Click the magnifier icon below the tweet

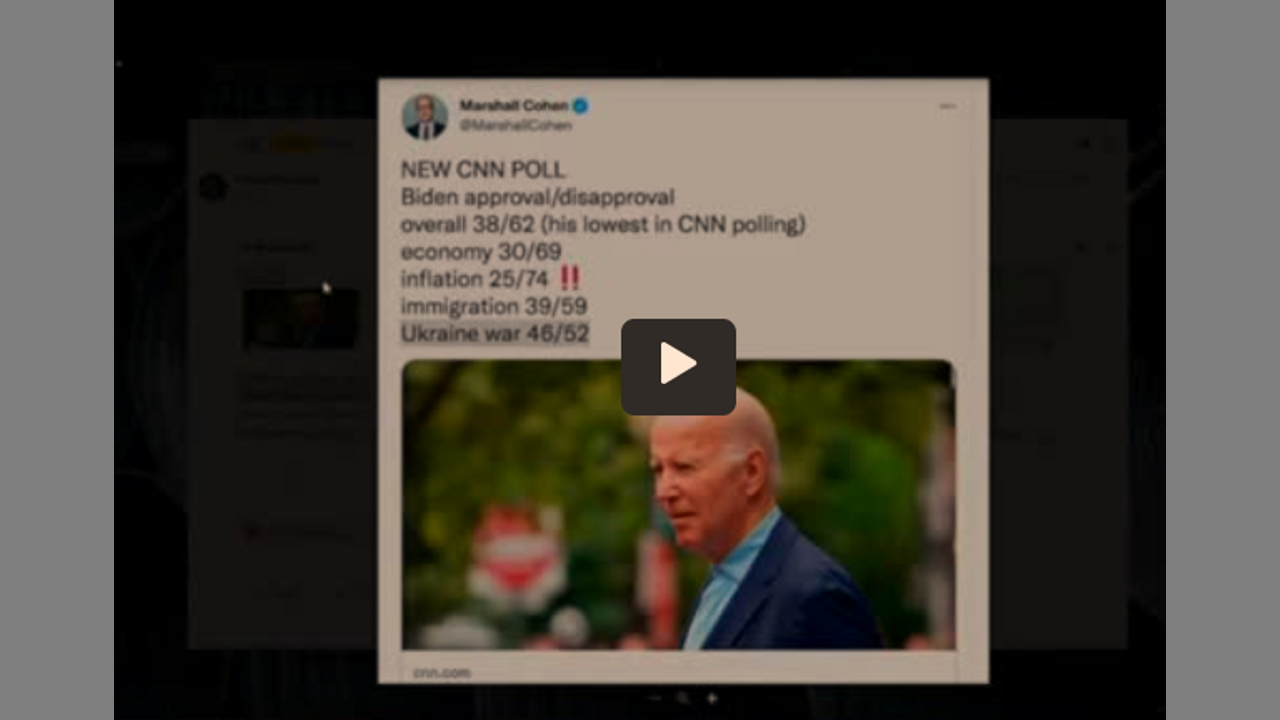tap(684, 698)
